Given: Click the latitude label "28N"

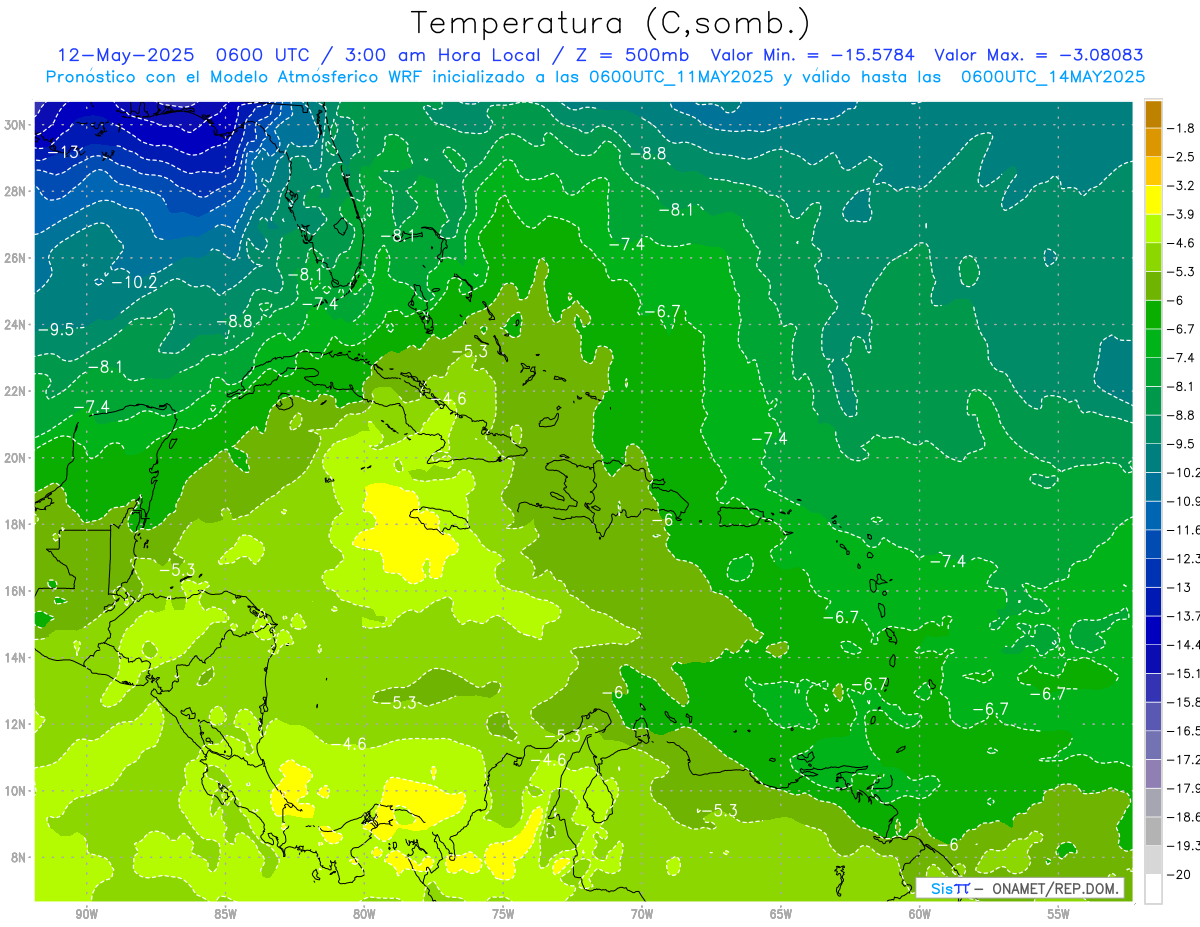Looking at the screenshot, I should [17, 191].
